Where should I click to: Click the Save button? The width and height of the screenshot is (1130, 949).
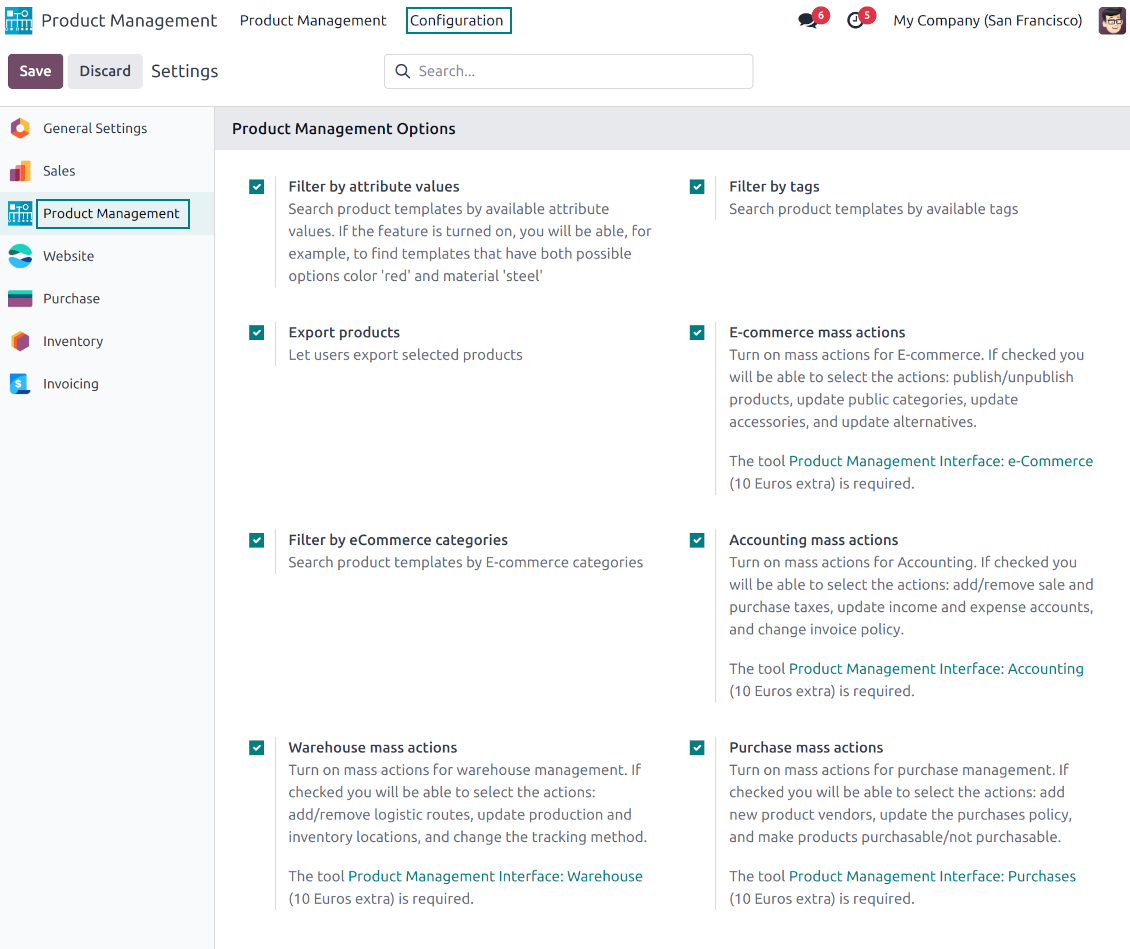coord(35,71)
